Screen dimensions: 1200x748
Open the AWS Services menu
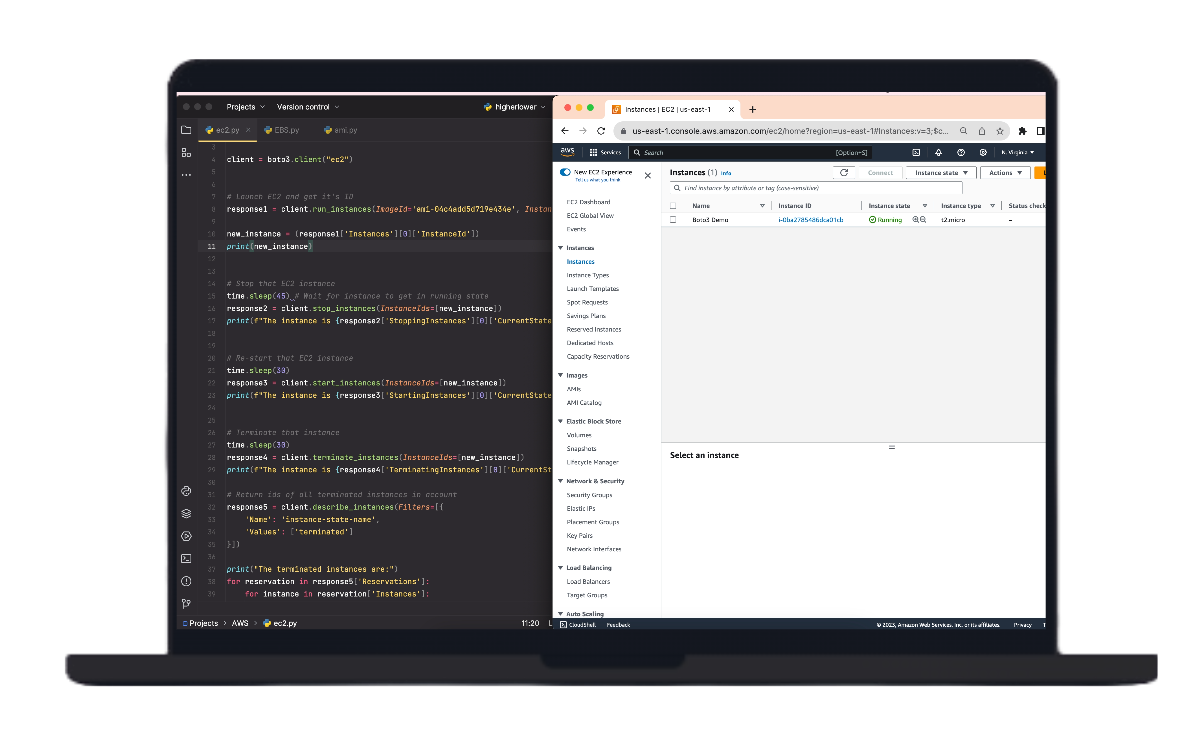tap(605, 152)
